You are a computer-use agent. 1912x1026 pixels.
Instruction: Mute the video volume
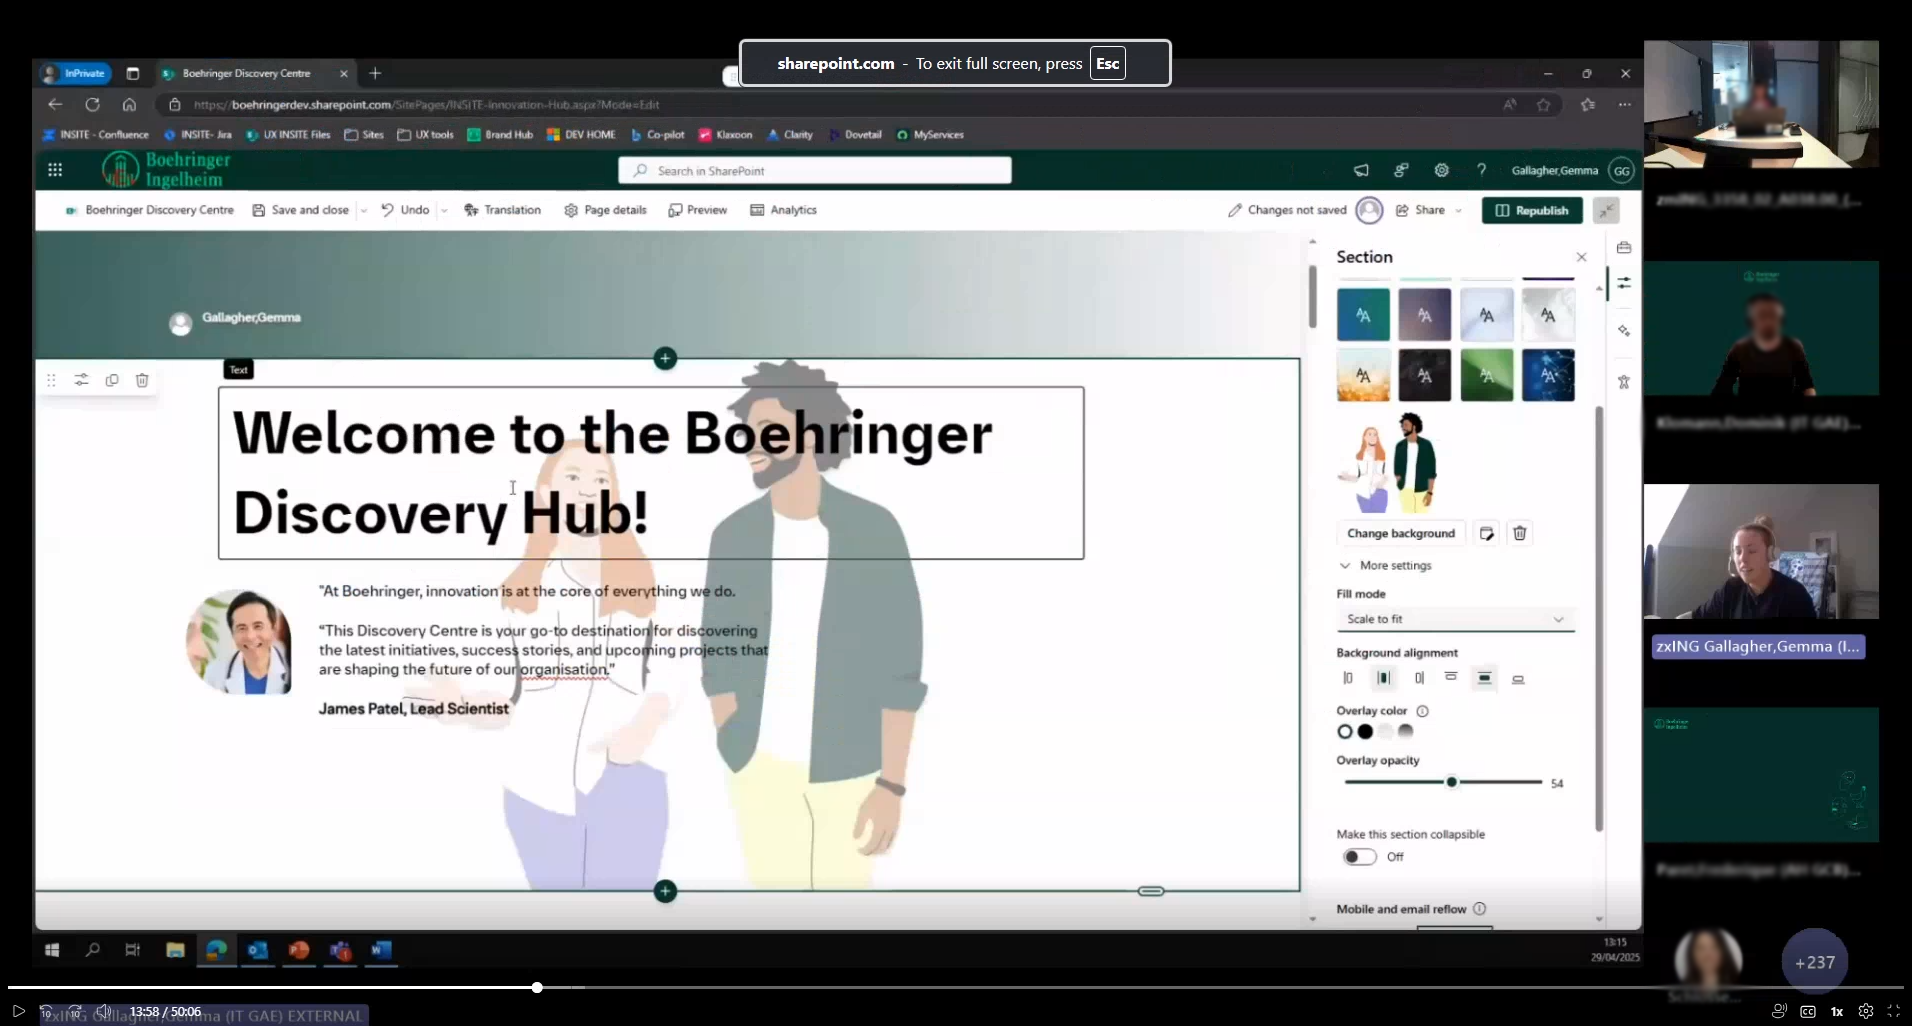tap(103, 1011)
